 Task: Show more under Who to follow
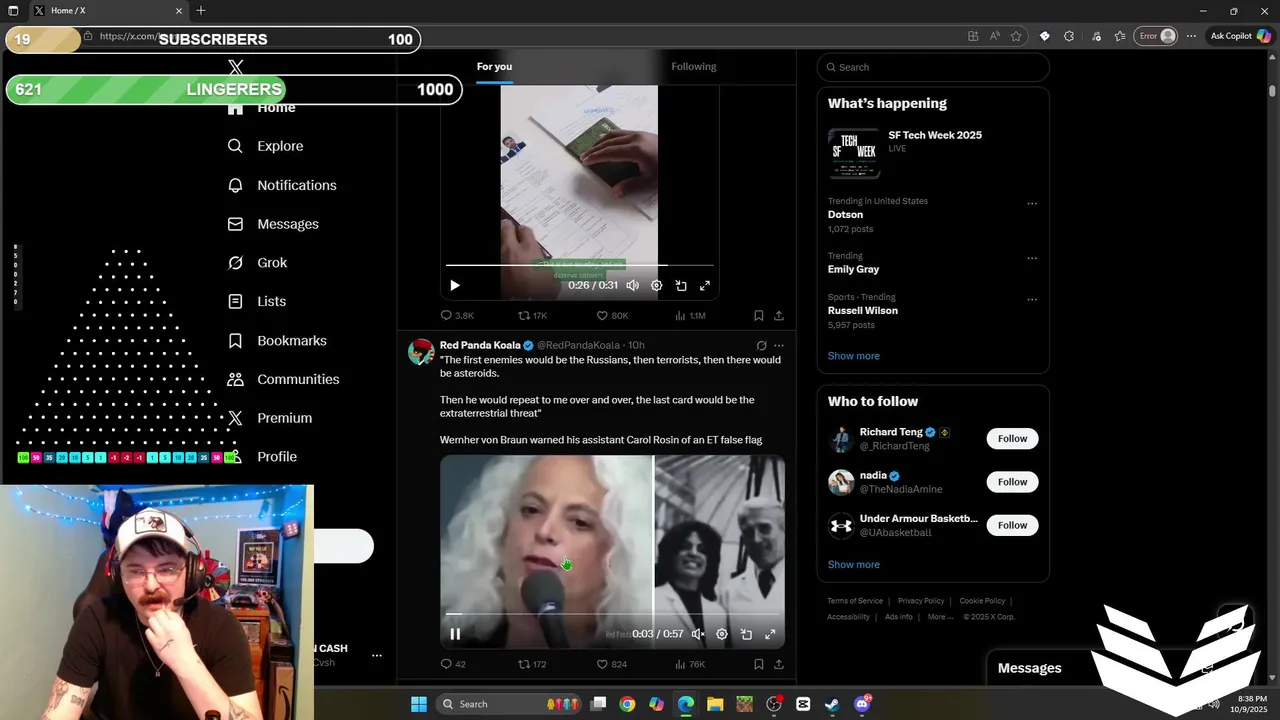853,565
